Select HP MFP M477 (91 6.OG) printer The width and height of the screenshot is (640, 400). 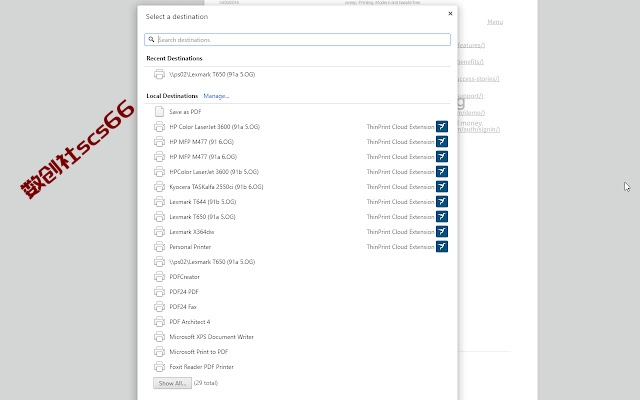click(297, 142)
